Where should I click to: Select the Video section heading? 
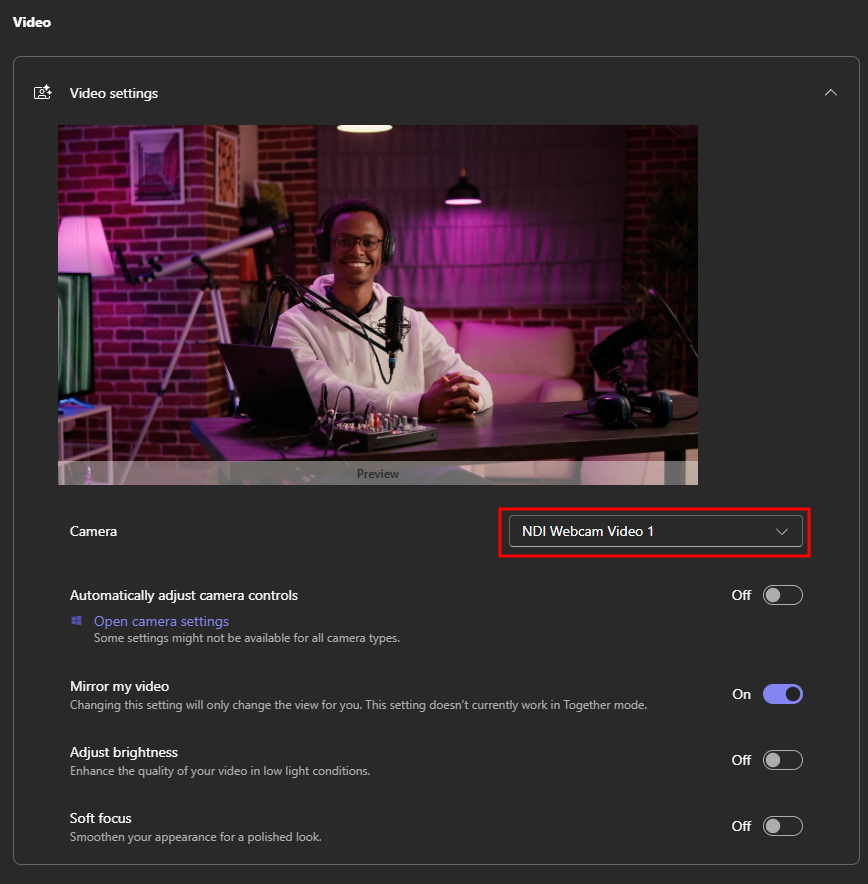(x=31, y=21)
